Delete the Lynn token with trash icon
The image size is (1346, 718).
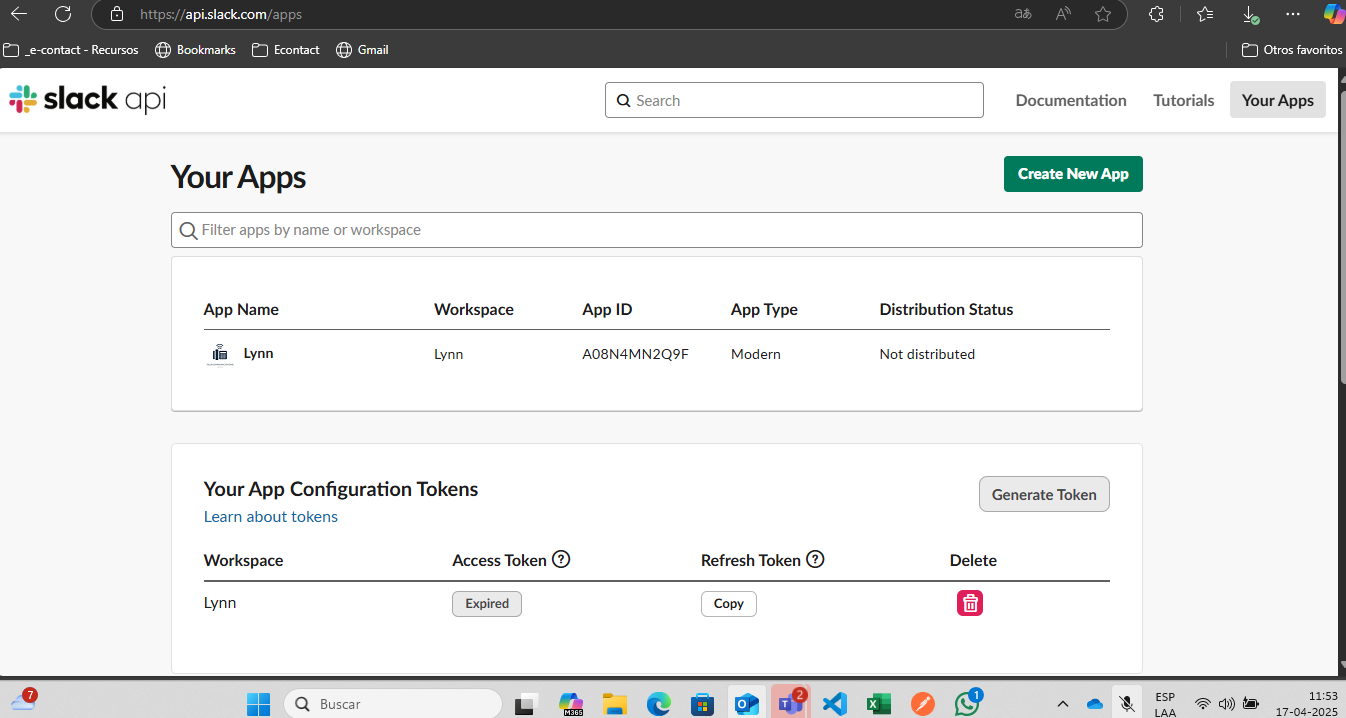tap(969, 603)
